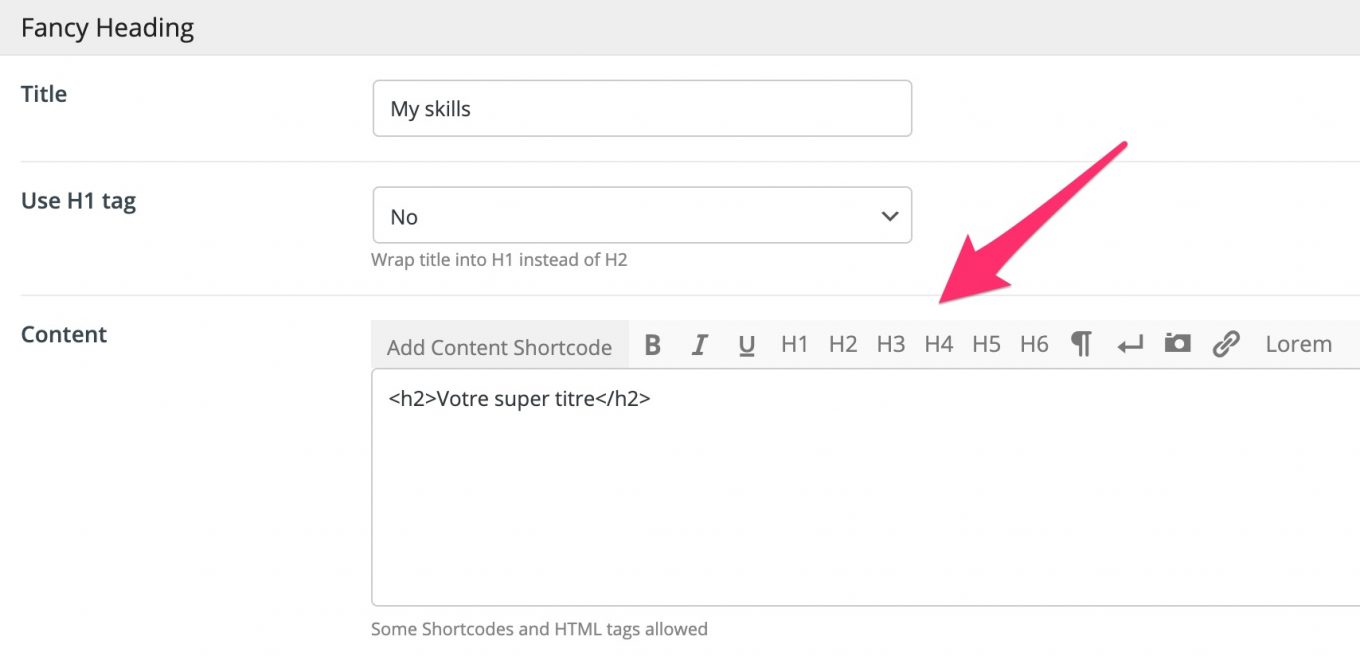This screenshot has height=656, width=1360.
Task: Toggle bold formatting in content toolbar
Action: (x=653, y=345)
